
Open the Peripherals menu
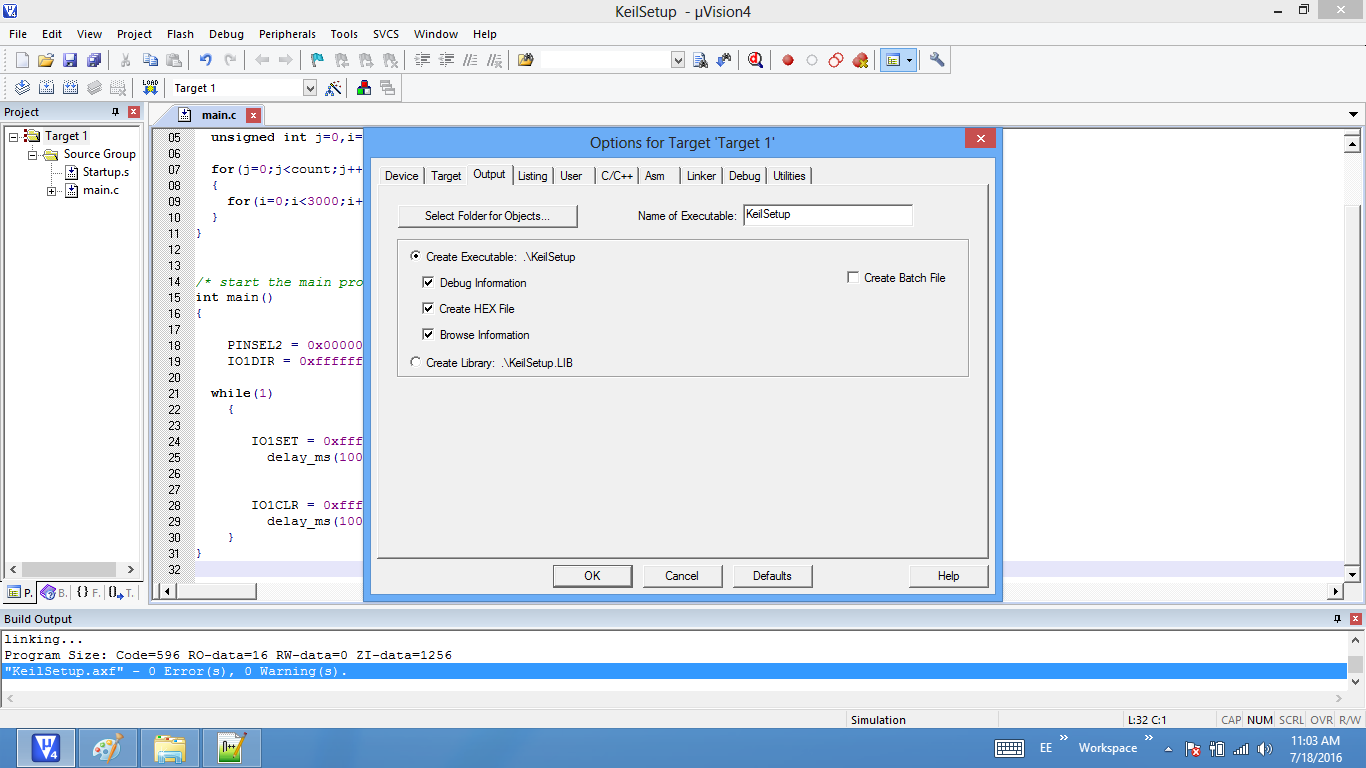[287, 34]
